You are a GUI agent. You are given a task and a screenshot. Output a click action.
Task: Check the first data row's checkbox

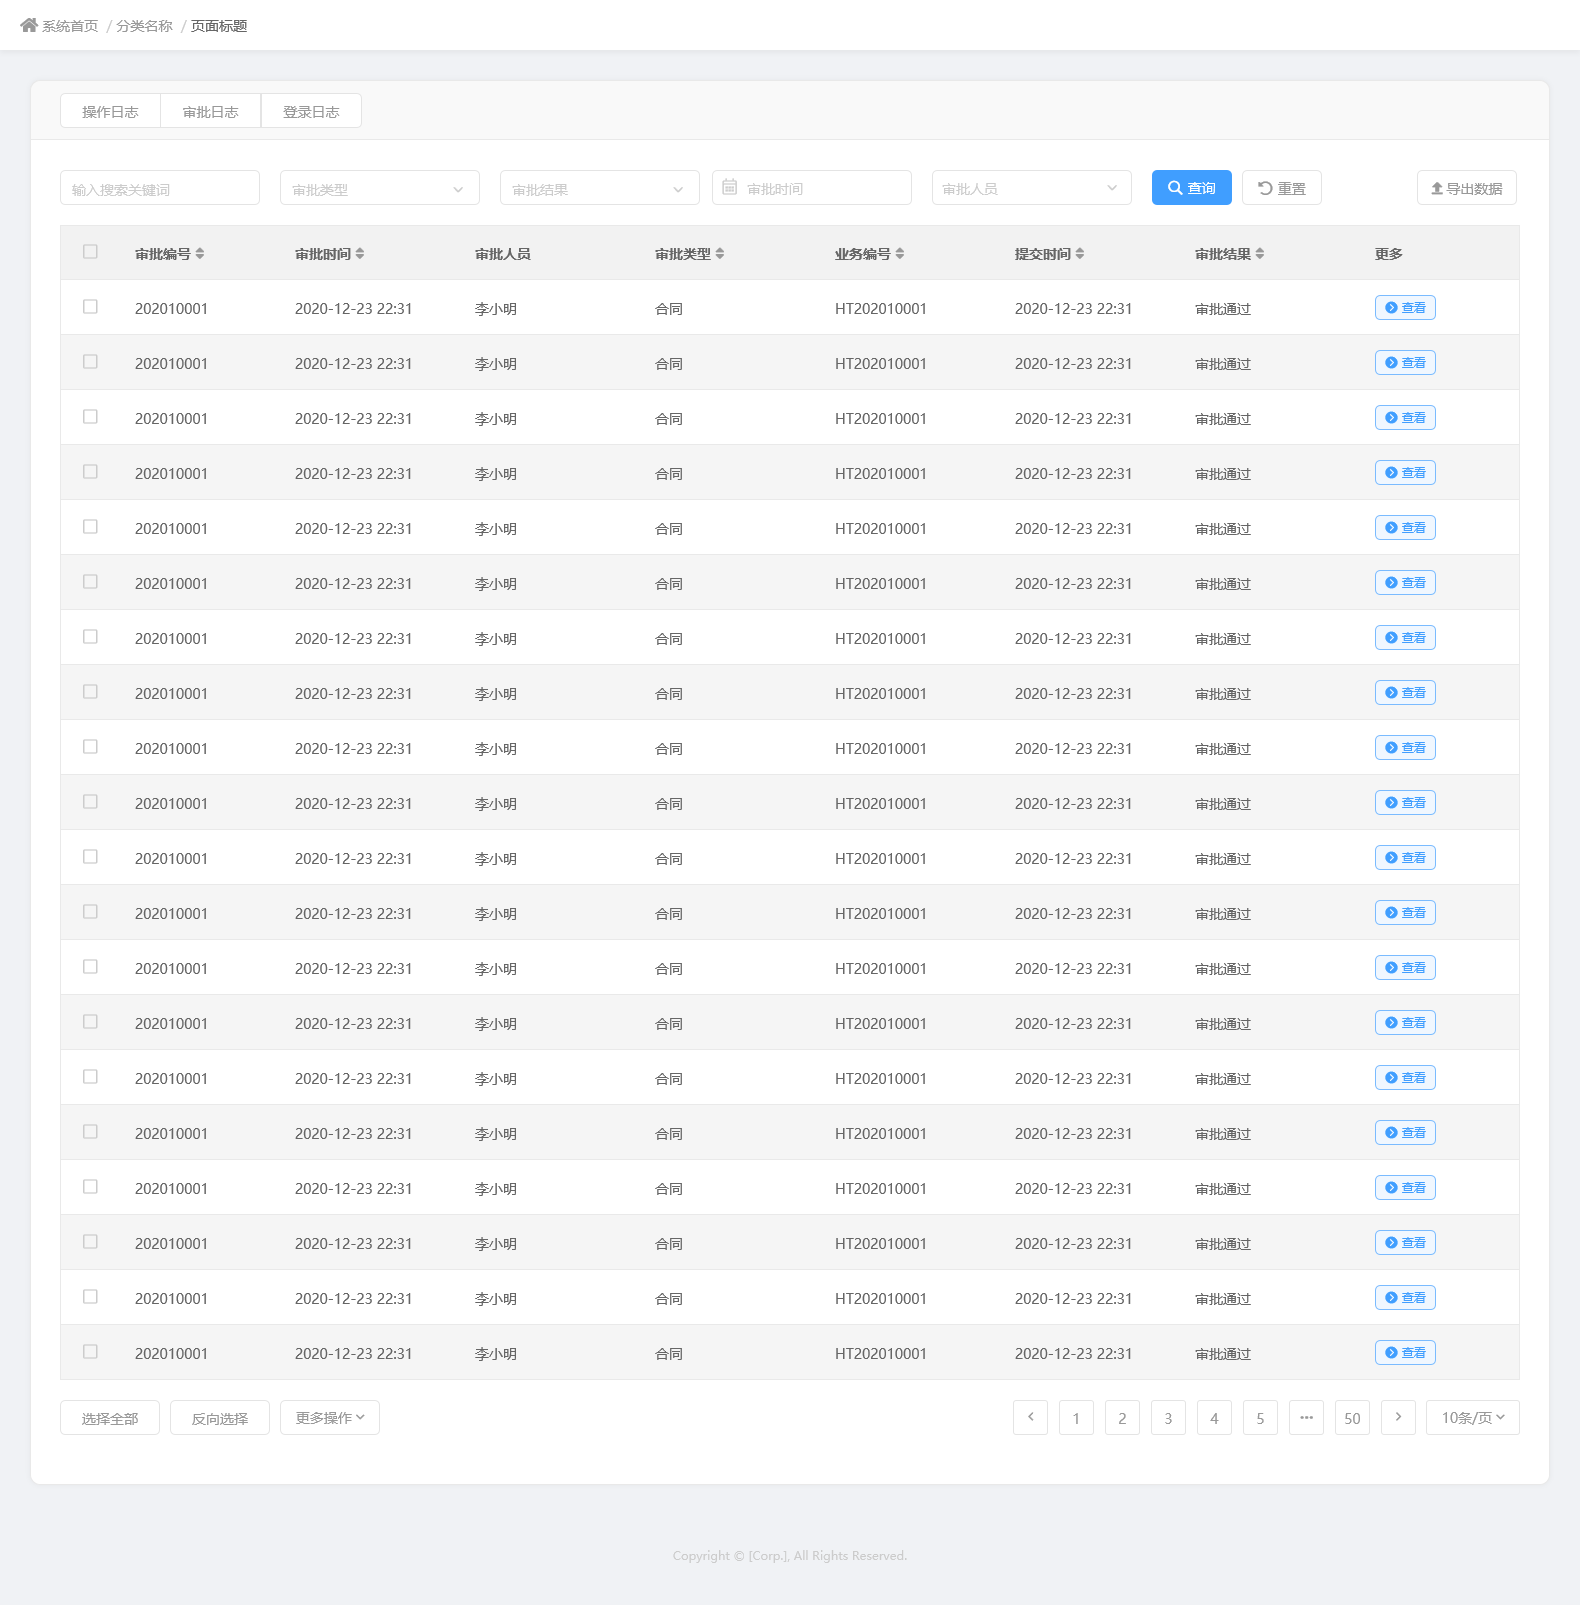(90, 307)
